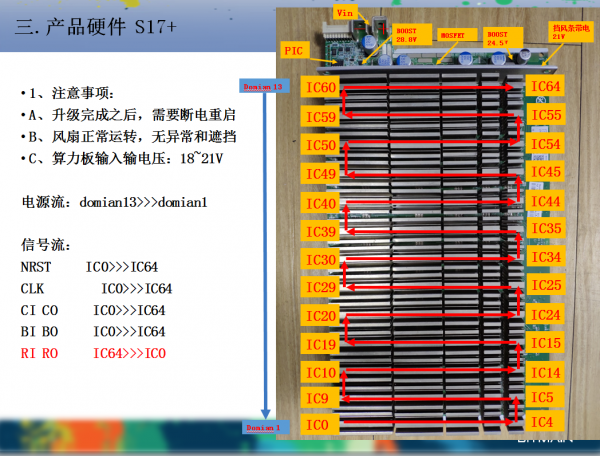
Task: Select the IC35 chip label
Action: click(546, 229)
